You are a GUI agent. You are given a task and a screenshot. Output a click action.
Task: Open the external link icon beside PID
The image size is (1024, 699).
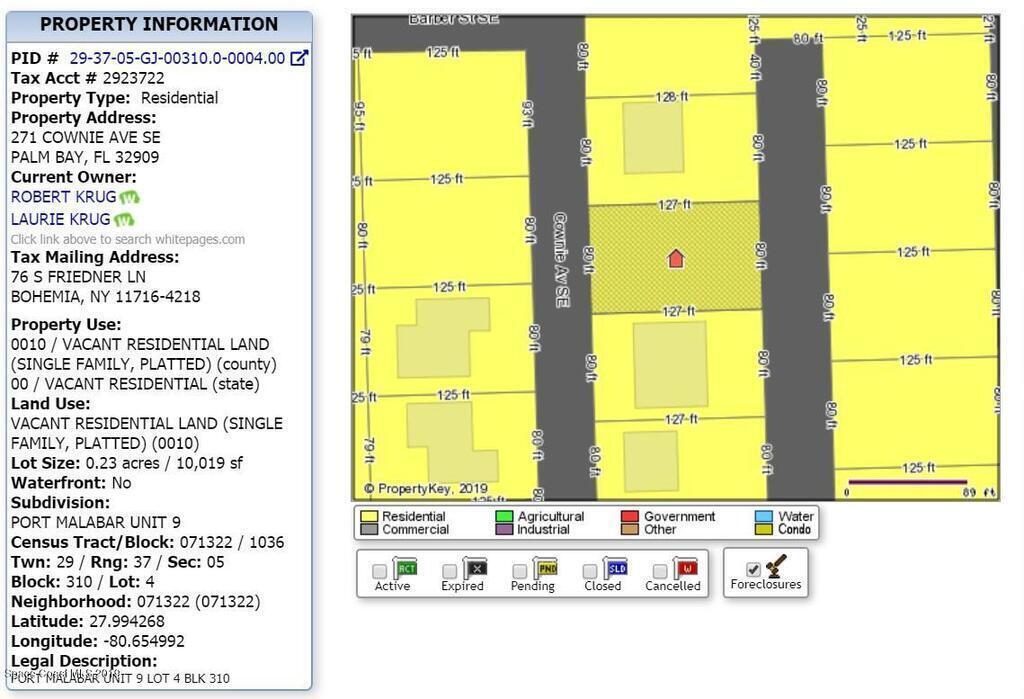[299, 58]
